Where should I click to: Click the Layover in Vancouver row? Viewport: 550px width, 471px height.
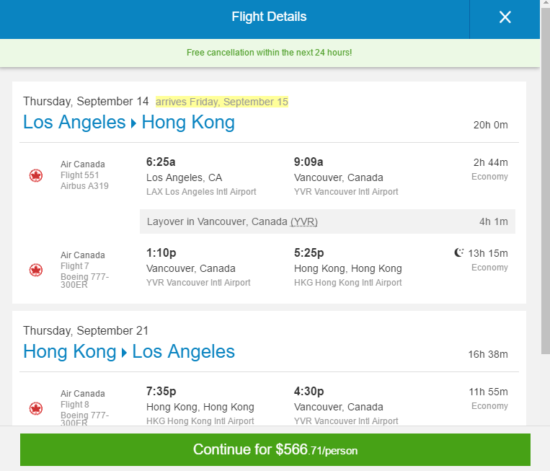[x=327, y=222]
